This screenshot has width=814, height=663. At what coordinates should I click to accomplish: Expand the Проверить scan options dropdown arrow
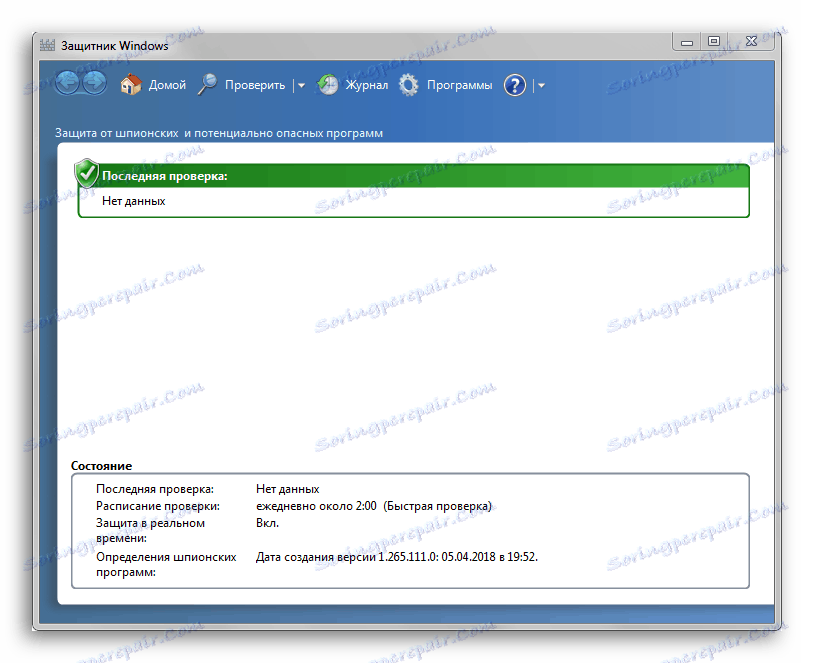(301, 86)
